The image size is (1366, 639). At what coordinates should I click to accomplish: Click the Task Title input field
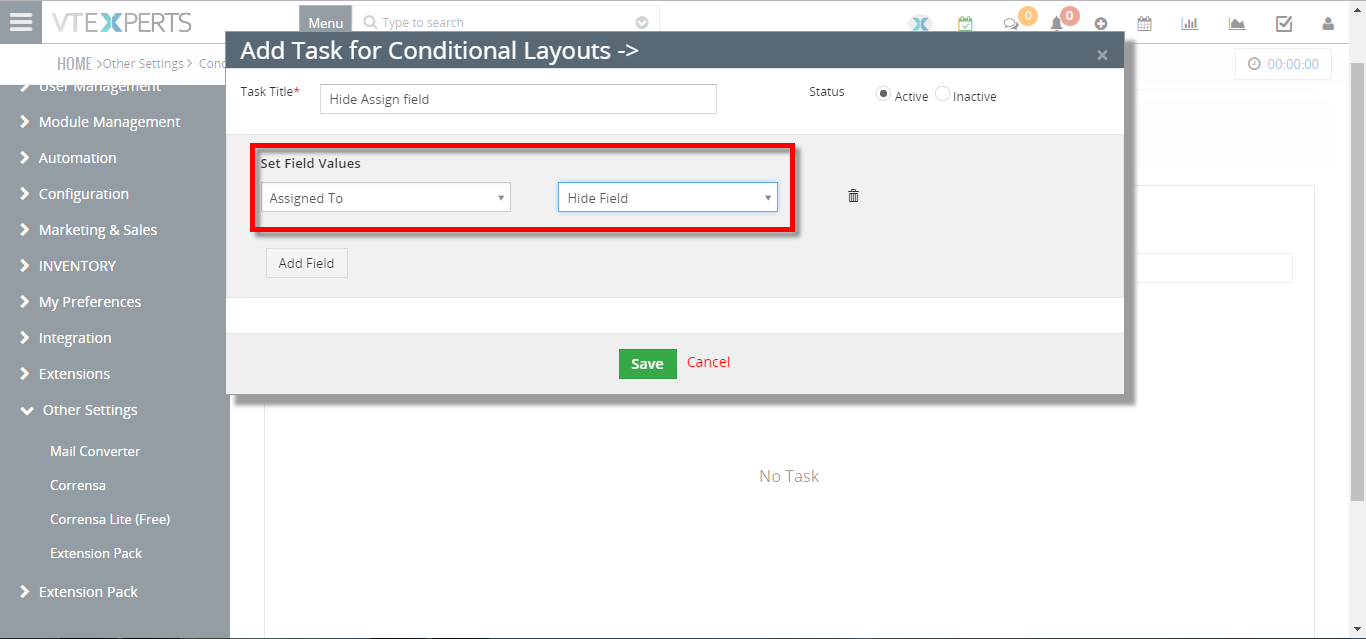[x=518, y=99]
